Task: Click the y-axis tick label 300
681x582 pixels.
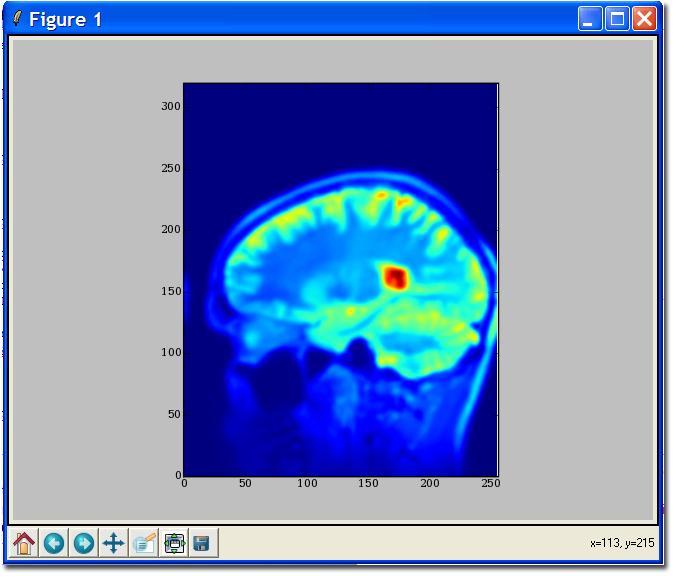Action: tap(173, 107)
